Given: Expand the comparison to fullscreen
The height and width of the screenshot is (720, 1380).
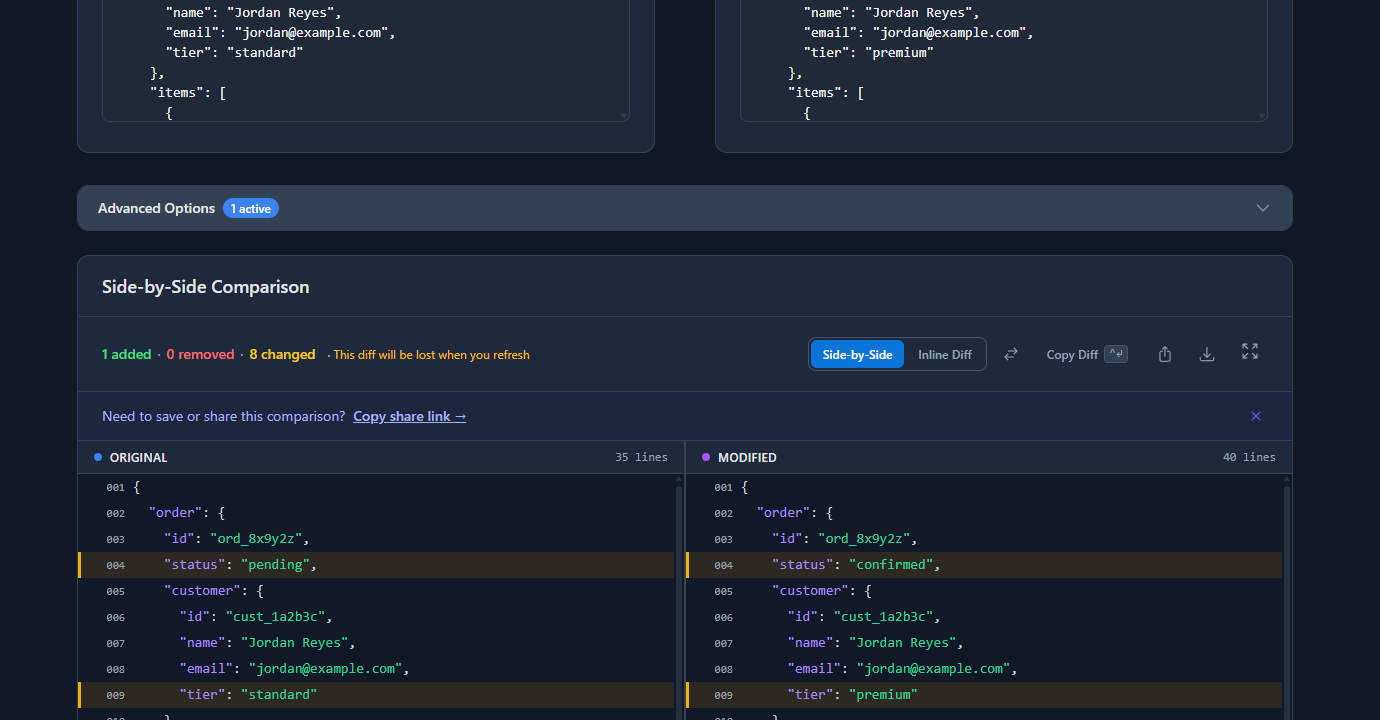Looking at the screenshot, I should pos(1249,352).
